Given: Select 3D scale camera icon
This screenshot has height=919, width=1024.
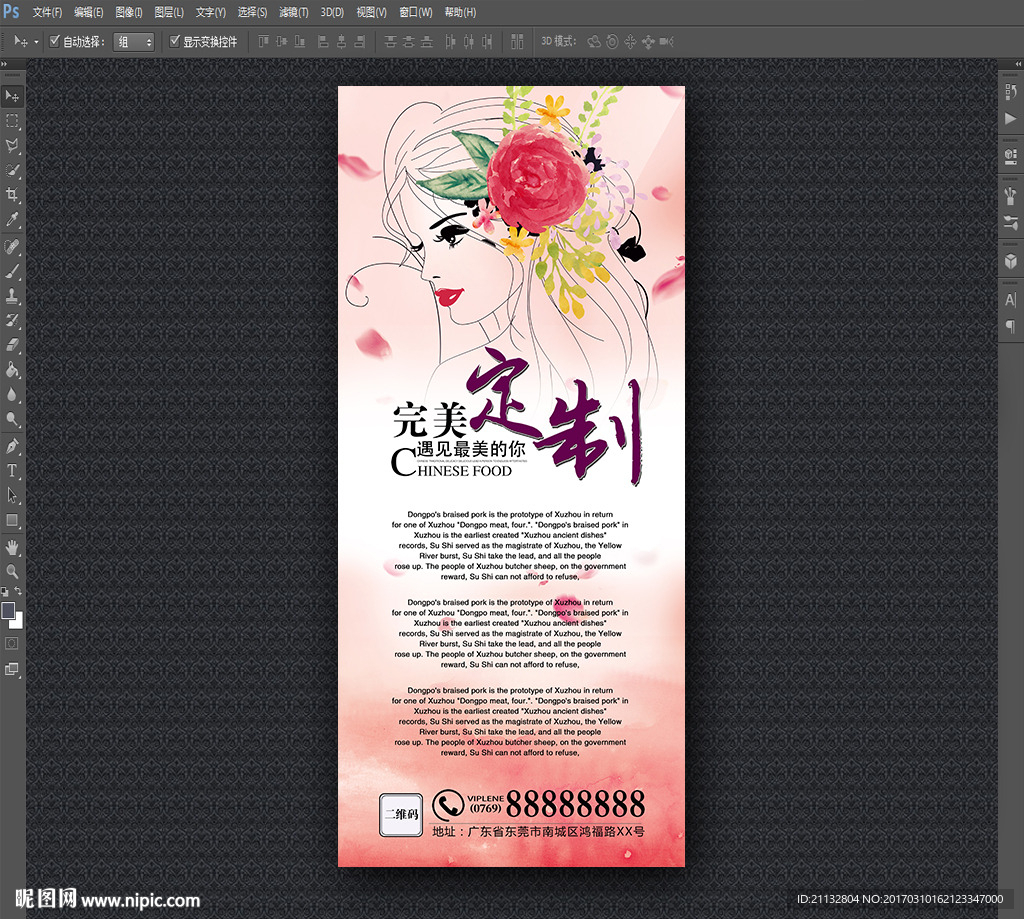Looking at the screenshot, I should 666,42.
